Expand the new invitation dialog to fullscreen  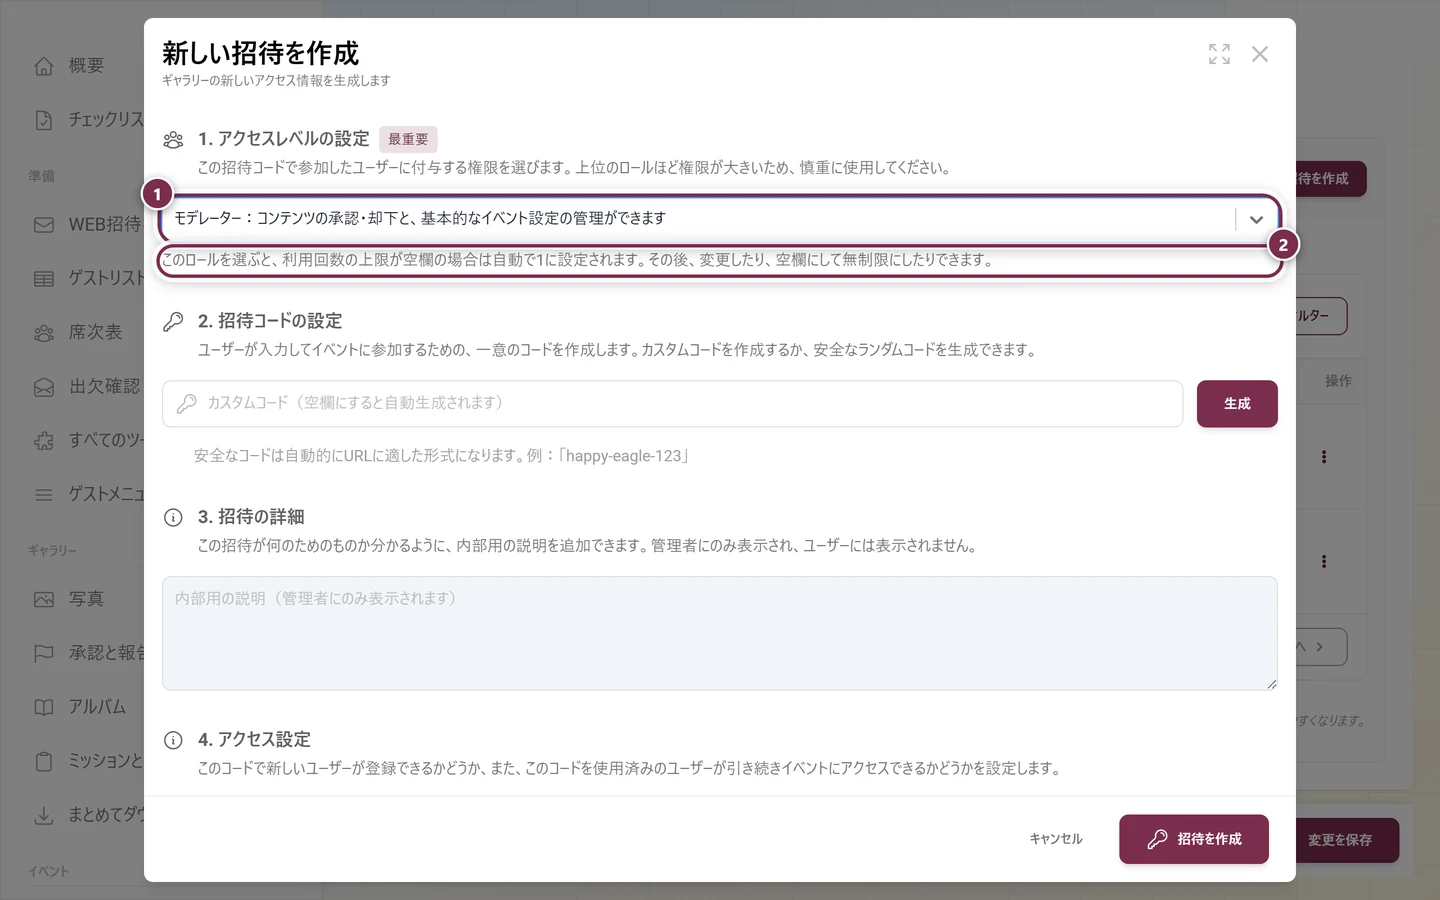click(x=1219, y=54)
